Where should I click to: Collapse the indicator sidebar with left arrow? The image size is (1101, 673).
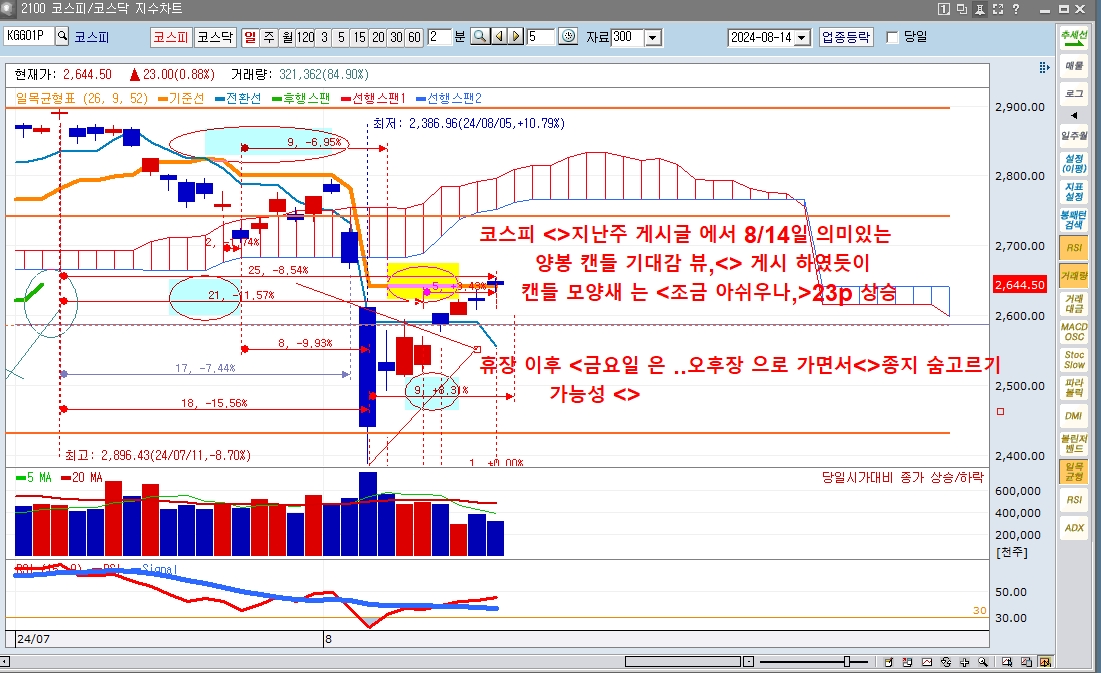pyautogui.click(x=1074, y=115)
